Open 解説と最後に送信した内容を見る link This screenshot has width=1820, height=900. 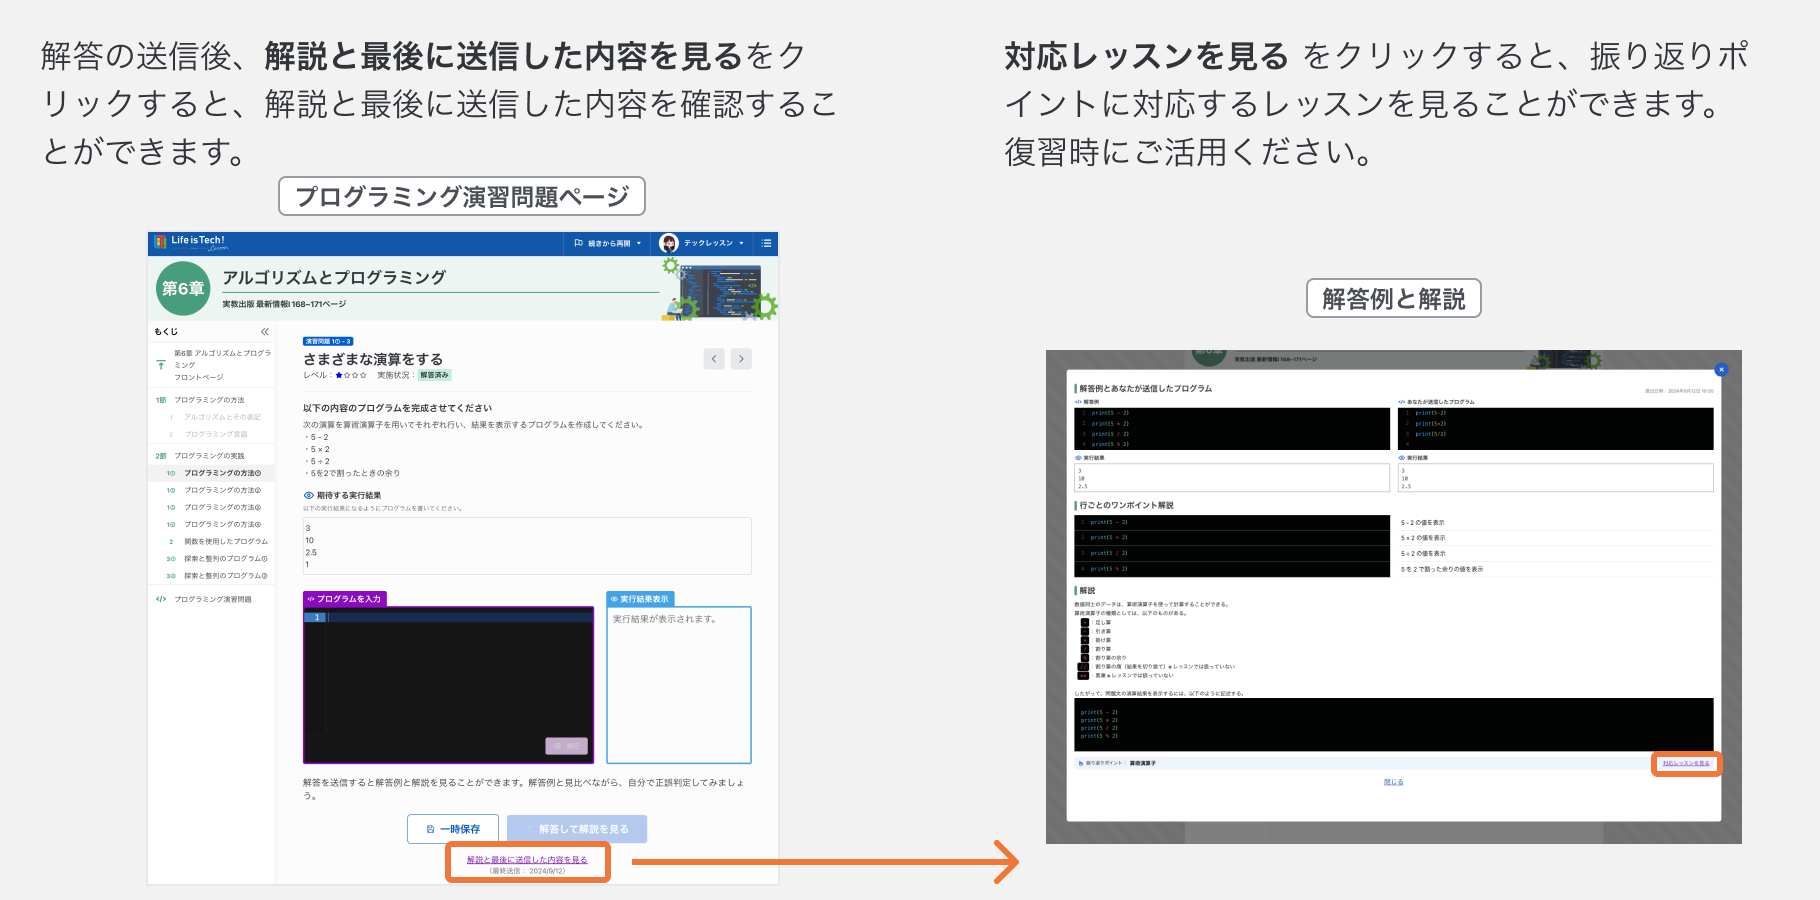527,860
